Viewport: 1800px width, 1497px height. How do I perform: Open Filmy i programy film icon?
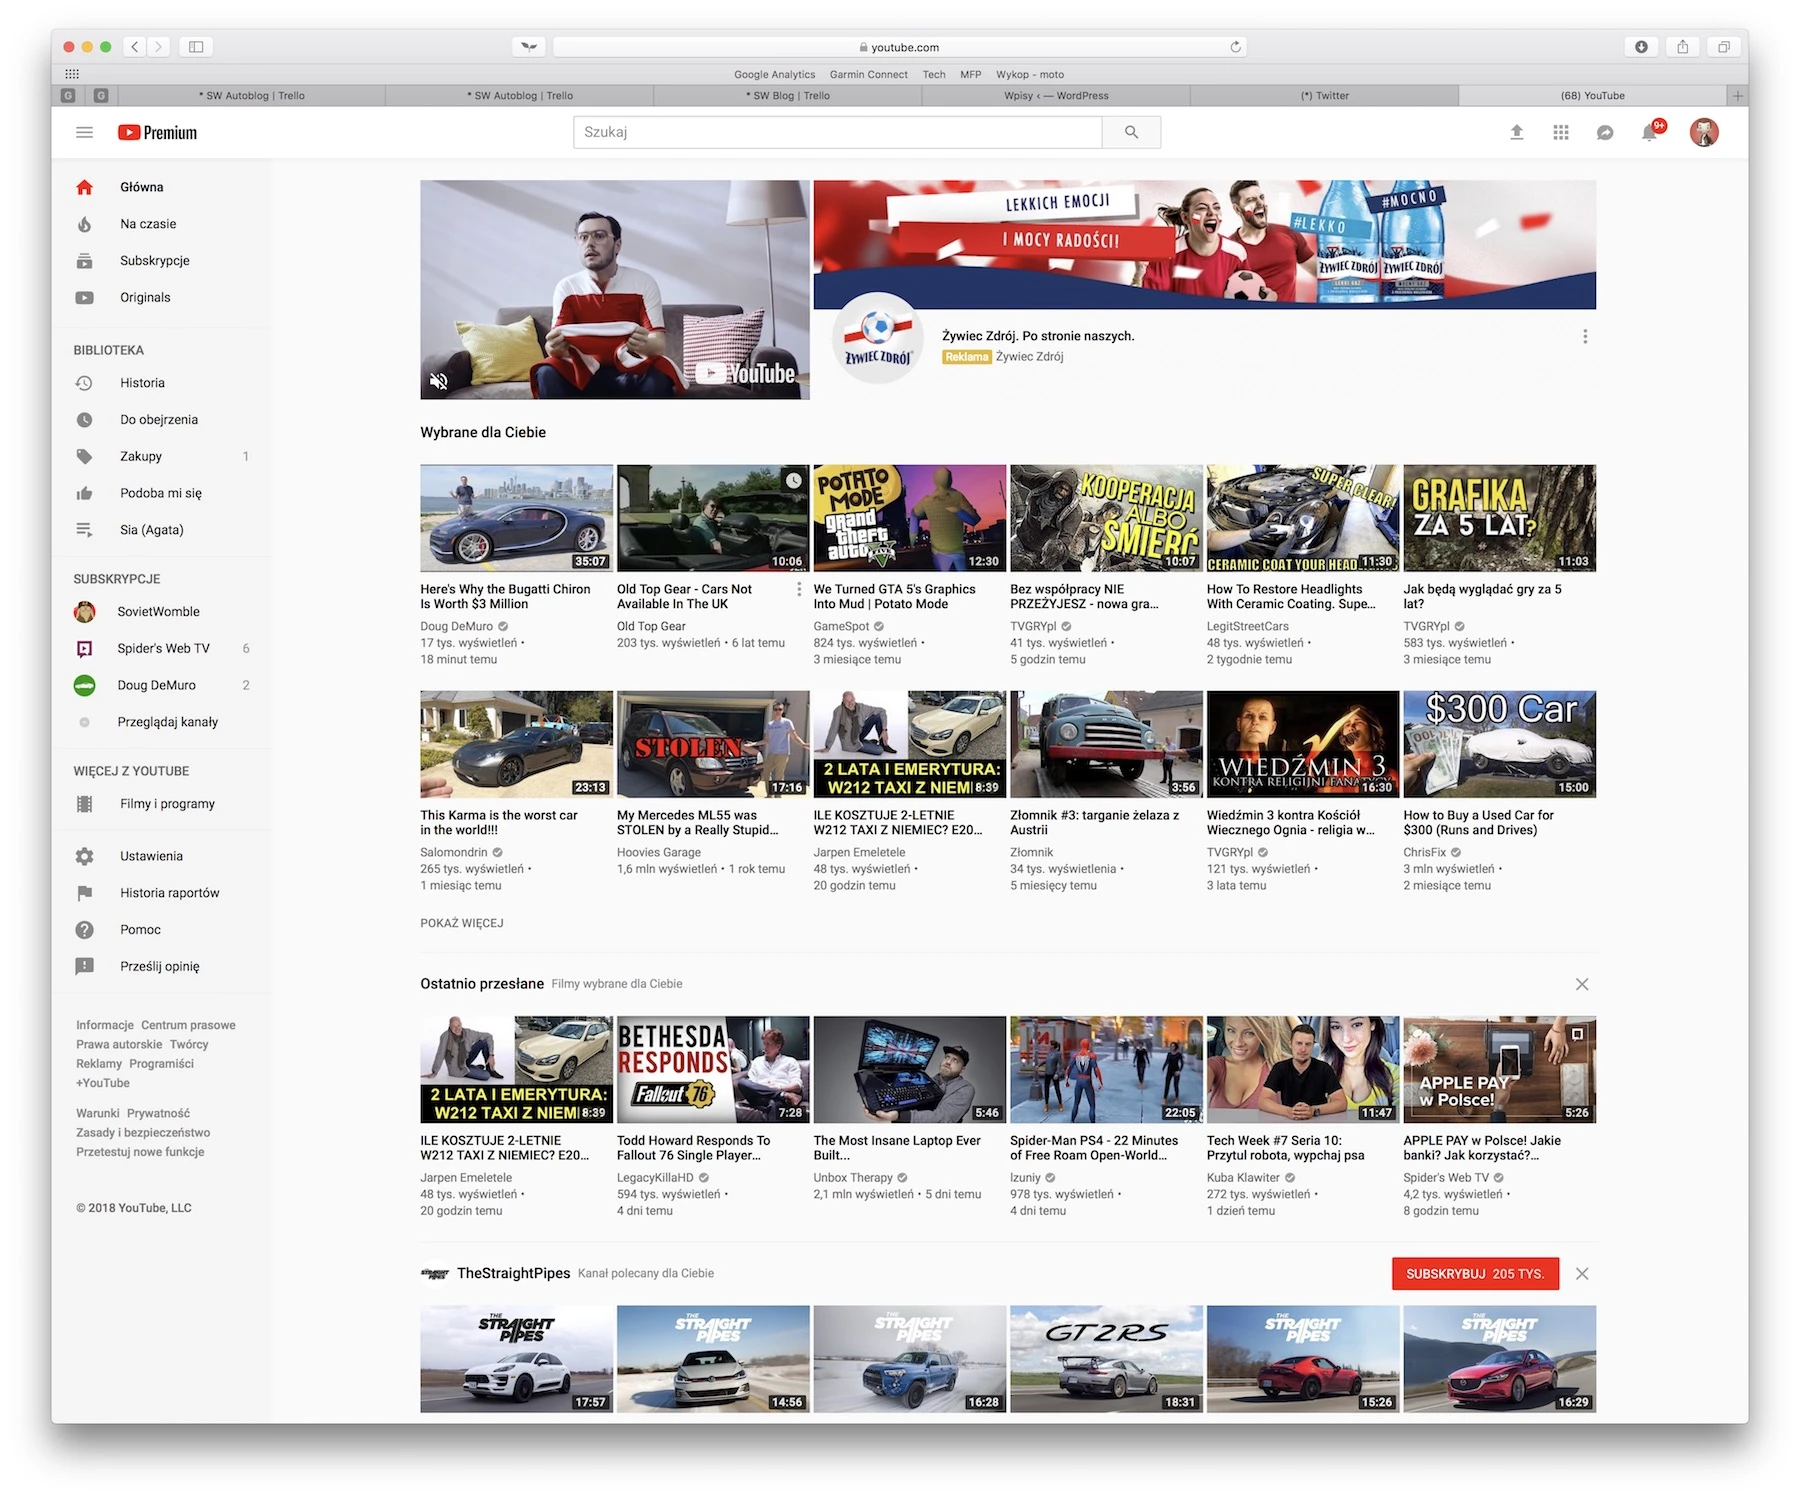click(85, 804)
